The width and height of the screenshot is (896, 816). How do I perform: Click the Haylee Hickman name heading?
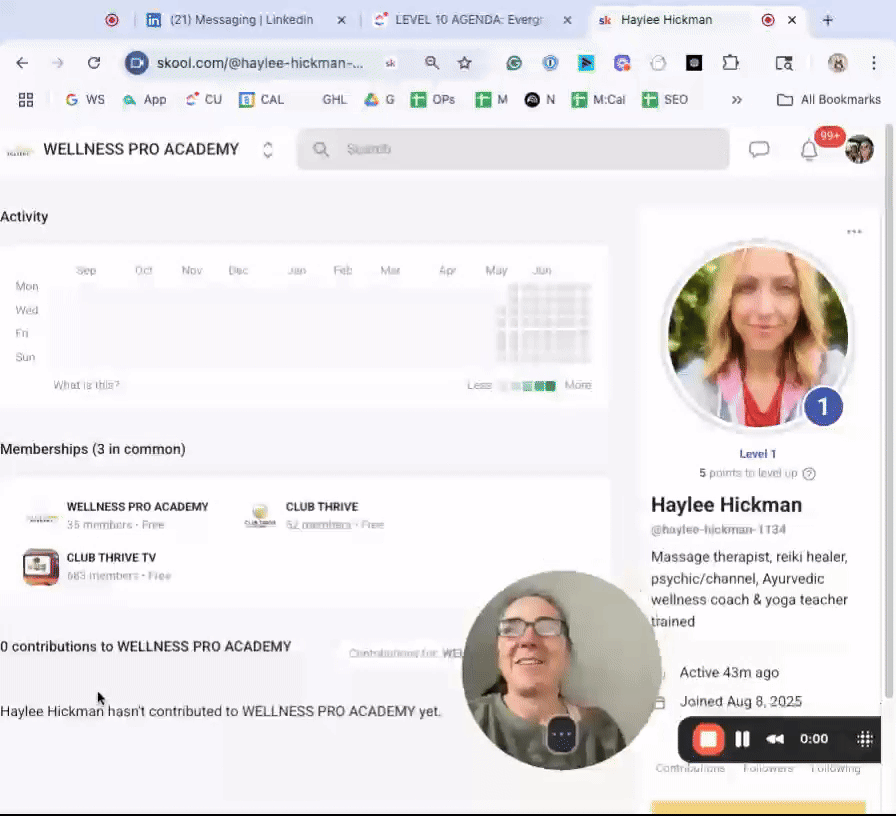[x=726, y=505]
